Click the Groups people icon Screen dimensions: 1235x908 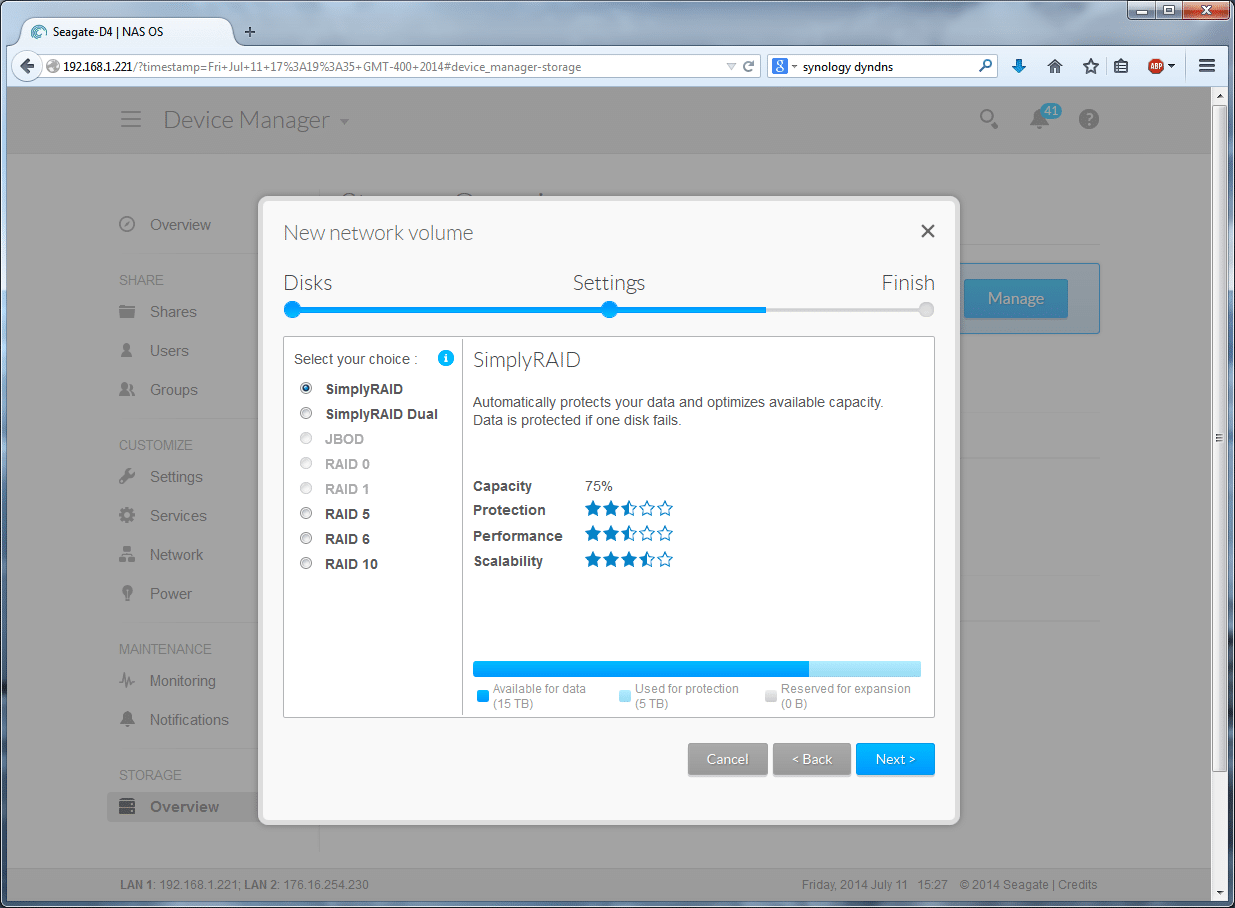(127, 390)
